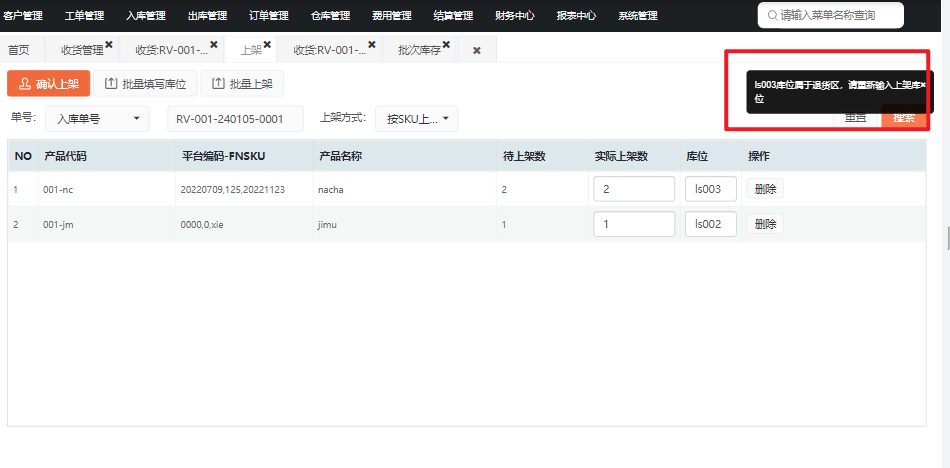
Task: Click the 批量上架 button
Action: coord(242,84)
